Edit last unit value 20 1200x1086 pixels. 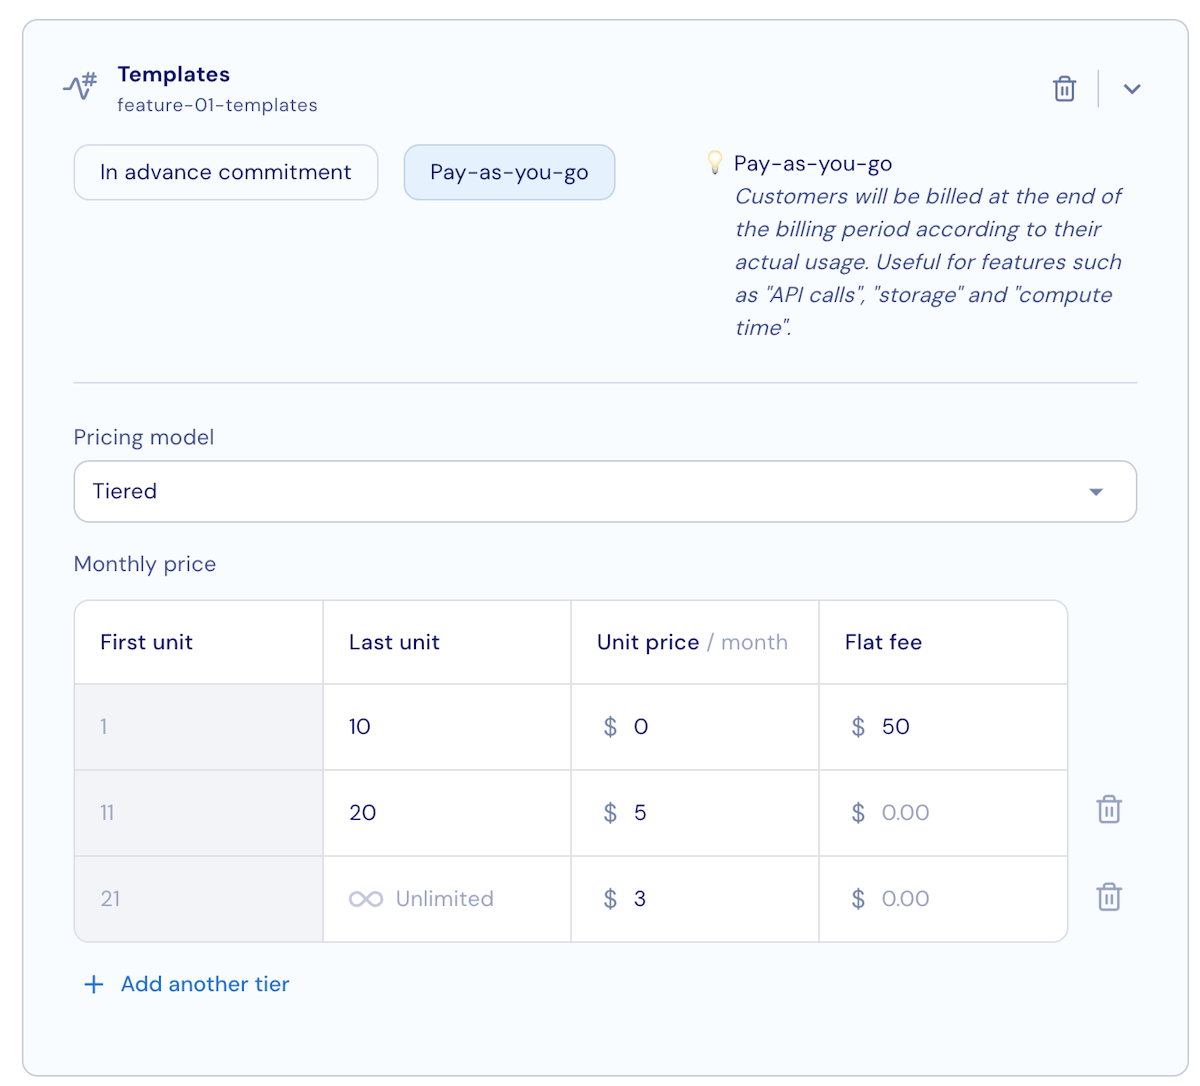[447, 813]
